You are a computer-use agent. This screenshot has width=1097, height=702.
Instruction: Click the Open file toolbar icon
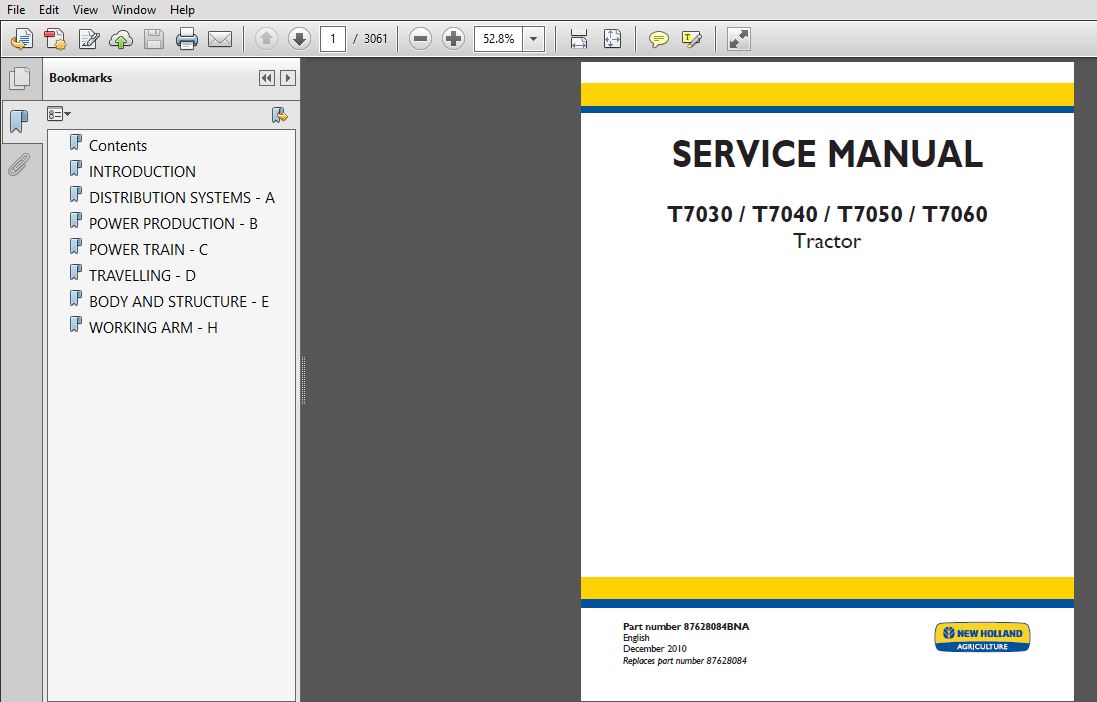22,39
